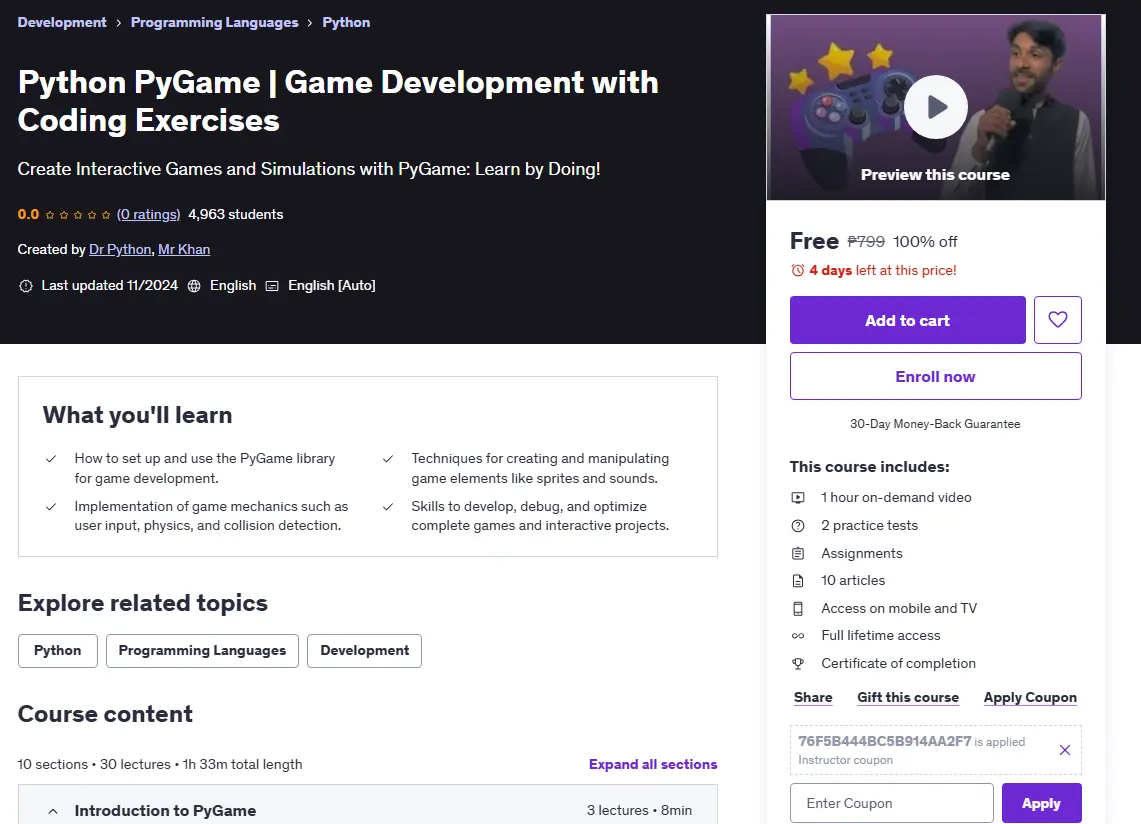The image size is (1141, 824).
Task: Click the Assignments clipboard icon
Action: (798, 554)
